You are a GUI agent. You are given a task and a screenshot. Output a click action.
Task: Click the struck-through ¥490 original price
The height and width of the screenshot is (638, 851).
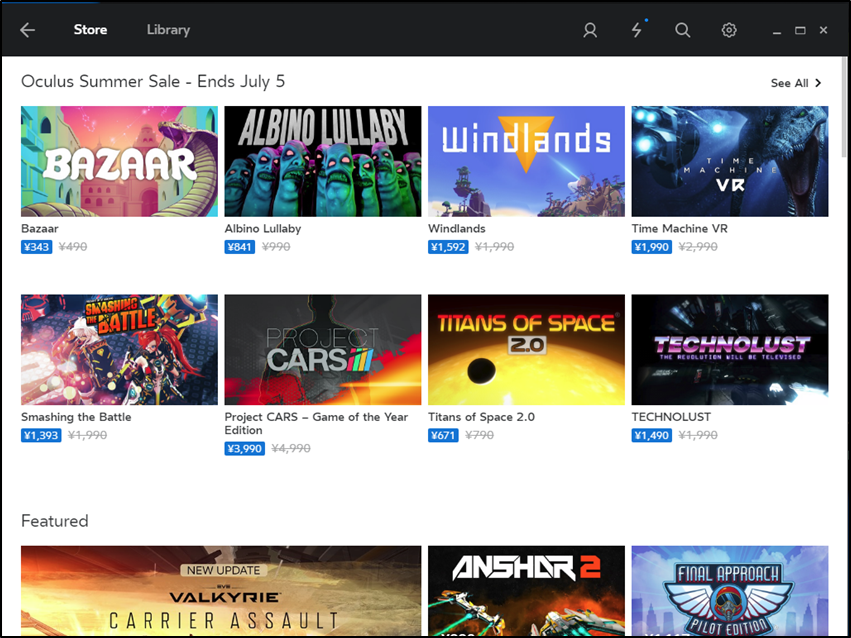[x=73, y=247]
